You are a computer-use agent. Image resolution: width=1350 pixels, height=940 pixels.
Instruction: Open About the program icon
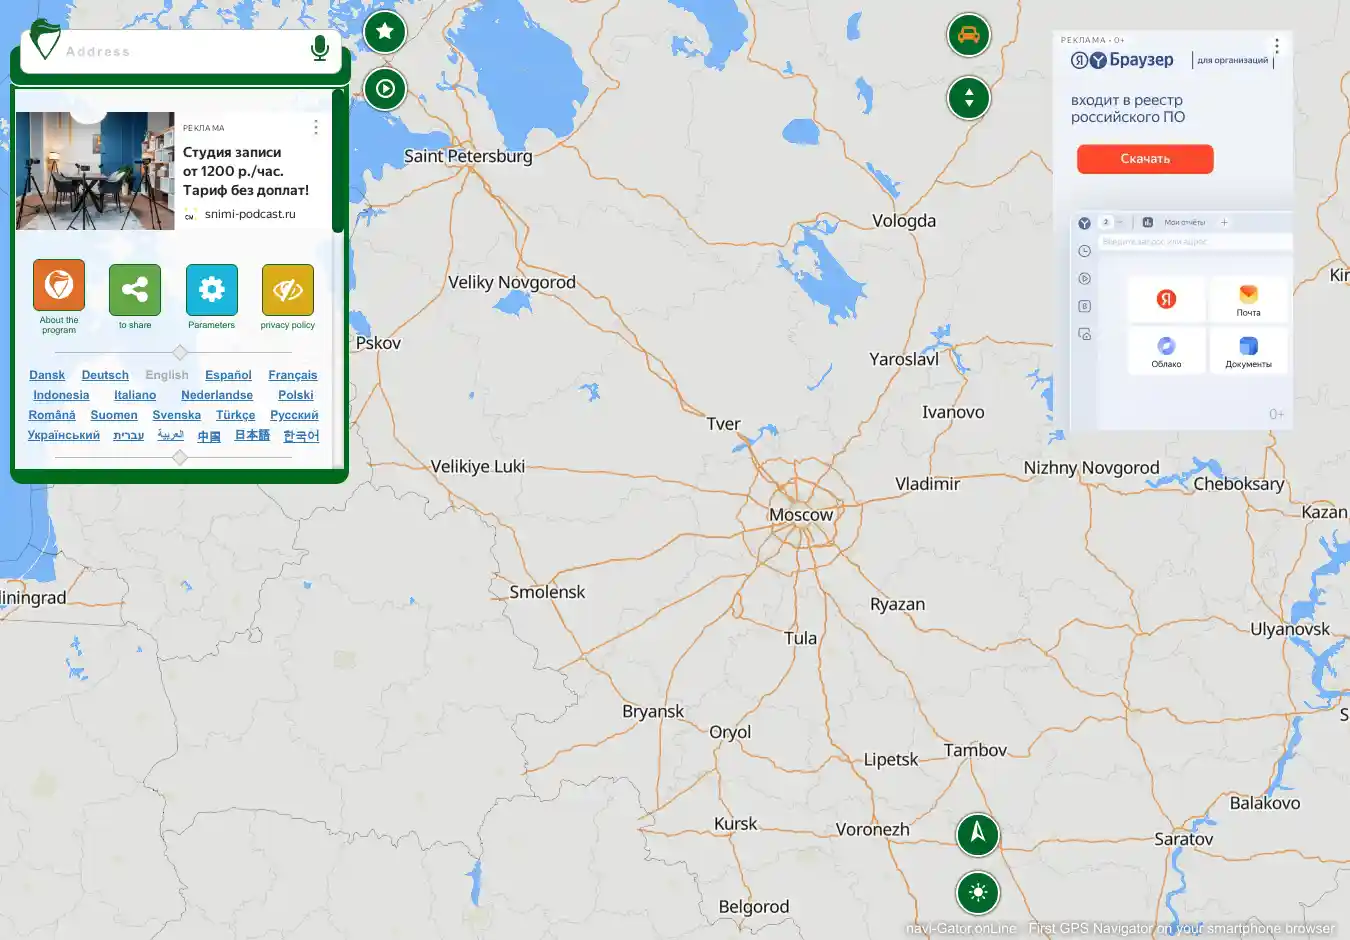59,286
